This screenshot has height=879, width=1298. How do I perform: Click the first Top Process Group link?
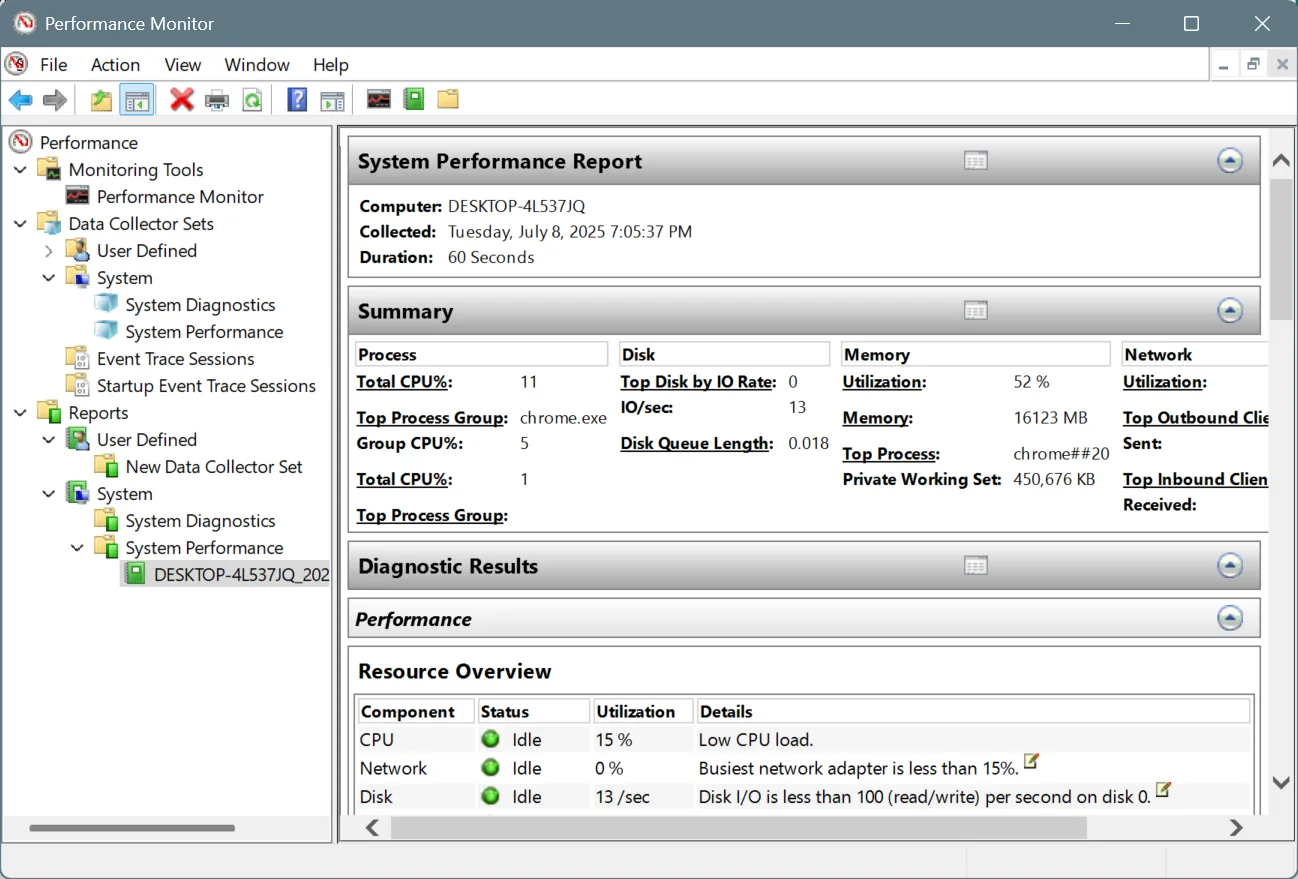click(432, 418)
